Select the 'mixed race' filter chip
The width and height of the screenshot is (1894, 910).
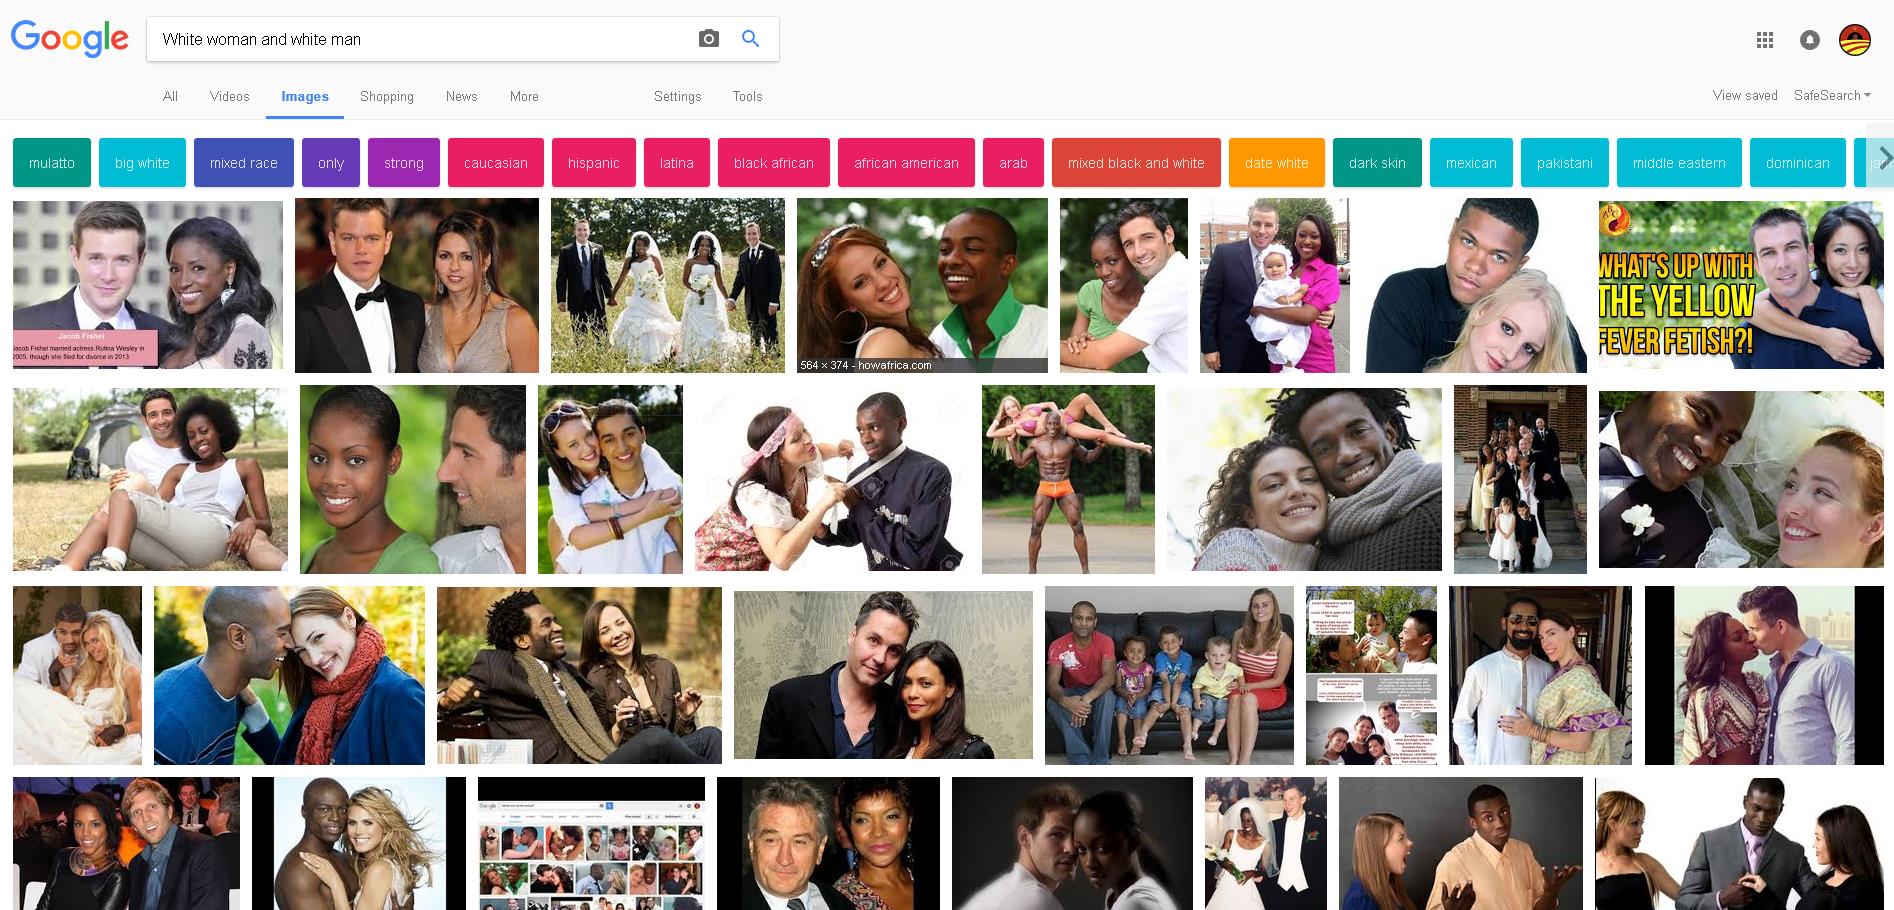coord(243,163)
